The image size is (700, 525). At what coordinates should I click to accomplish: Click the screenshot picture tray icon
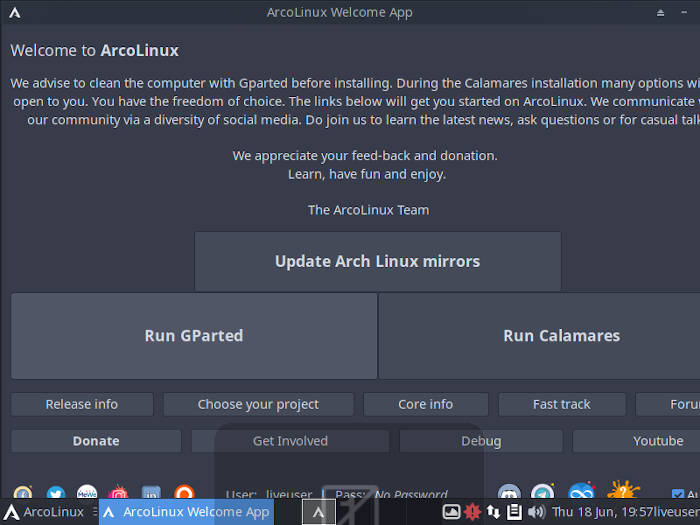[451, 512]
